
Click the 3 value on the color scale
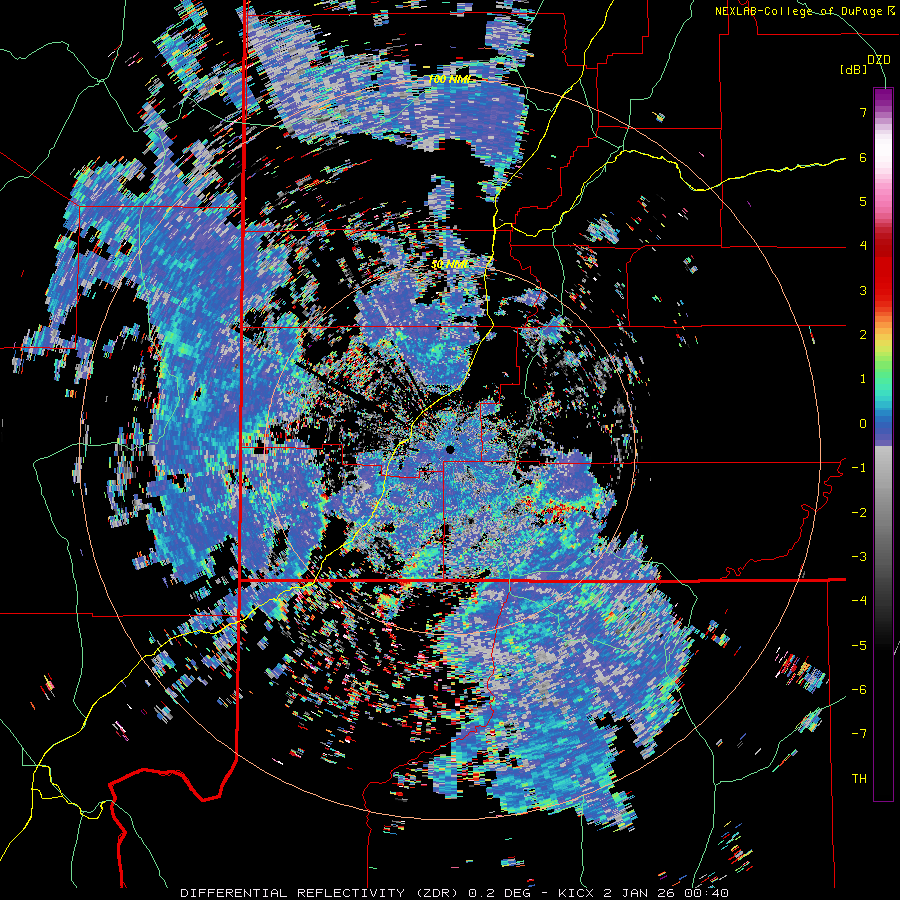pyautogui.click(x=863, y=290)
